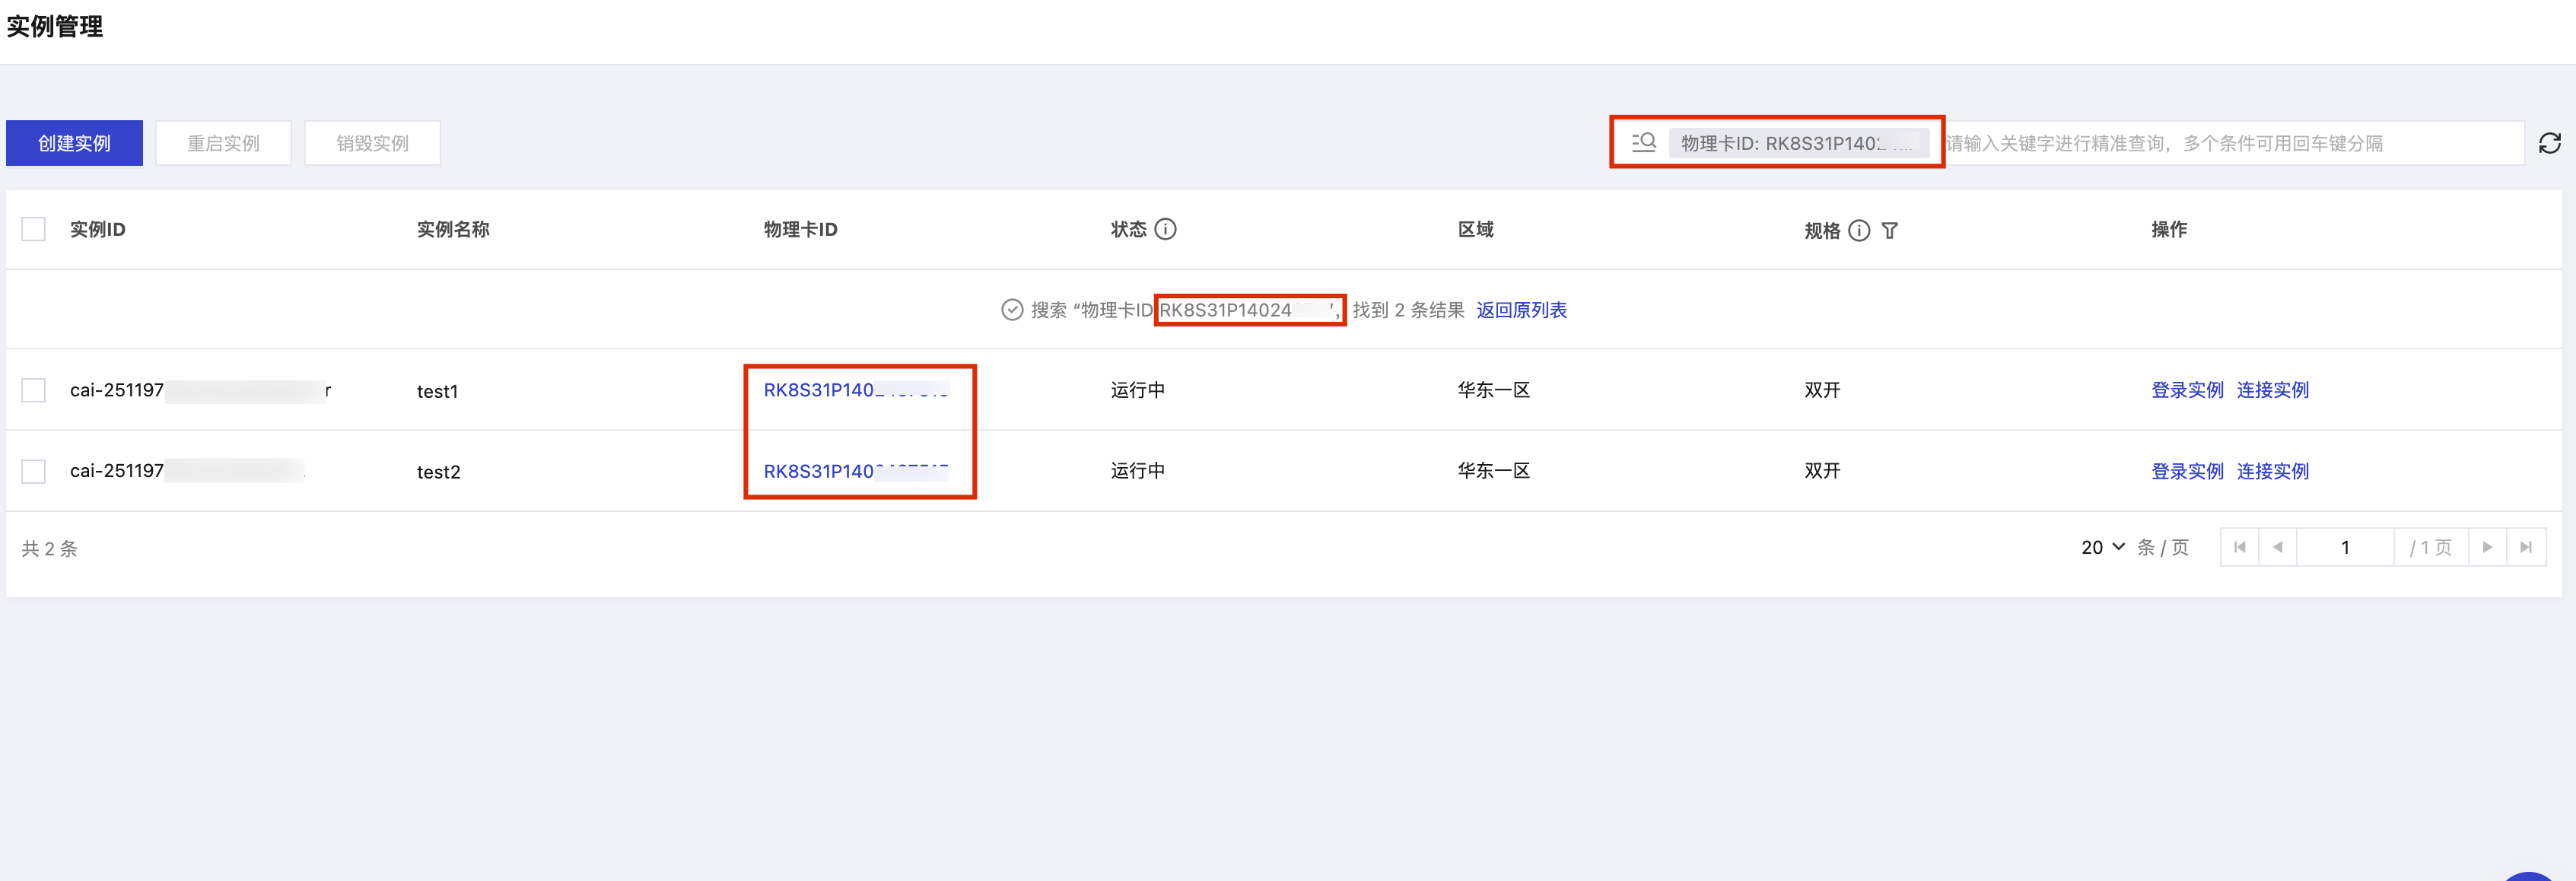Click the 实例管理 page title

(x=55, y=26)
